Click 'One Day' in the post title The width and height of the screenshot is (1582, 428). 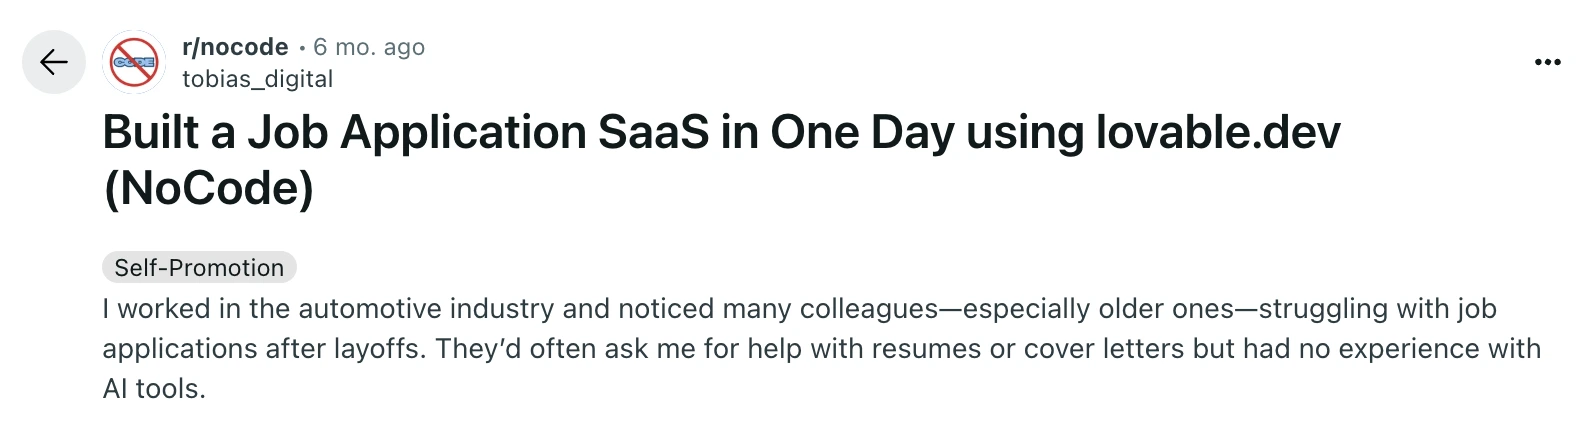[861, 133]
